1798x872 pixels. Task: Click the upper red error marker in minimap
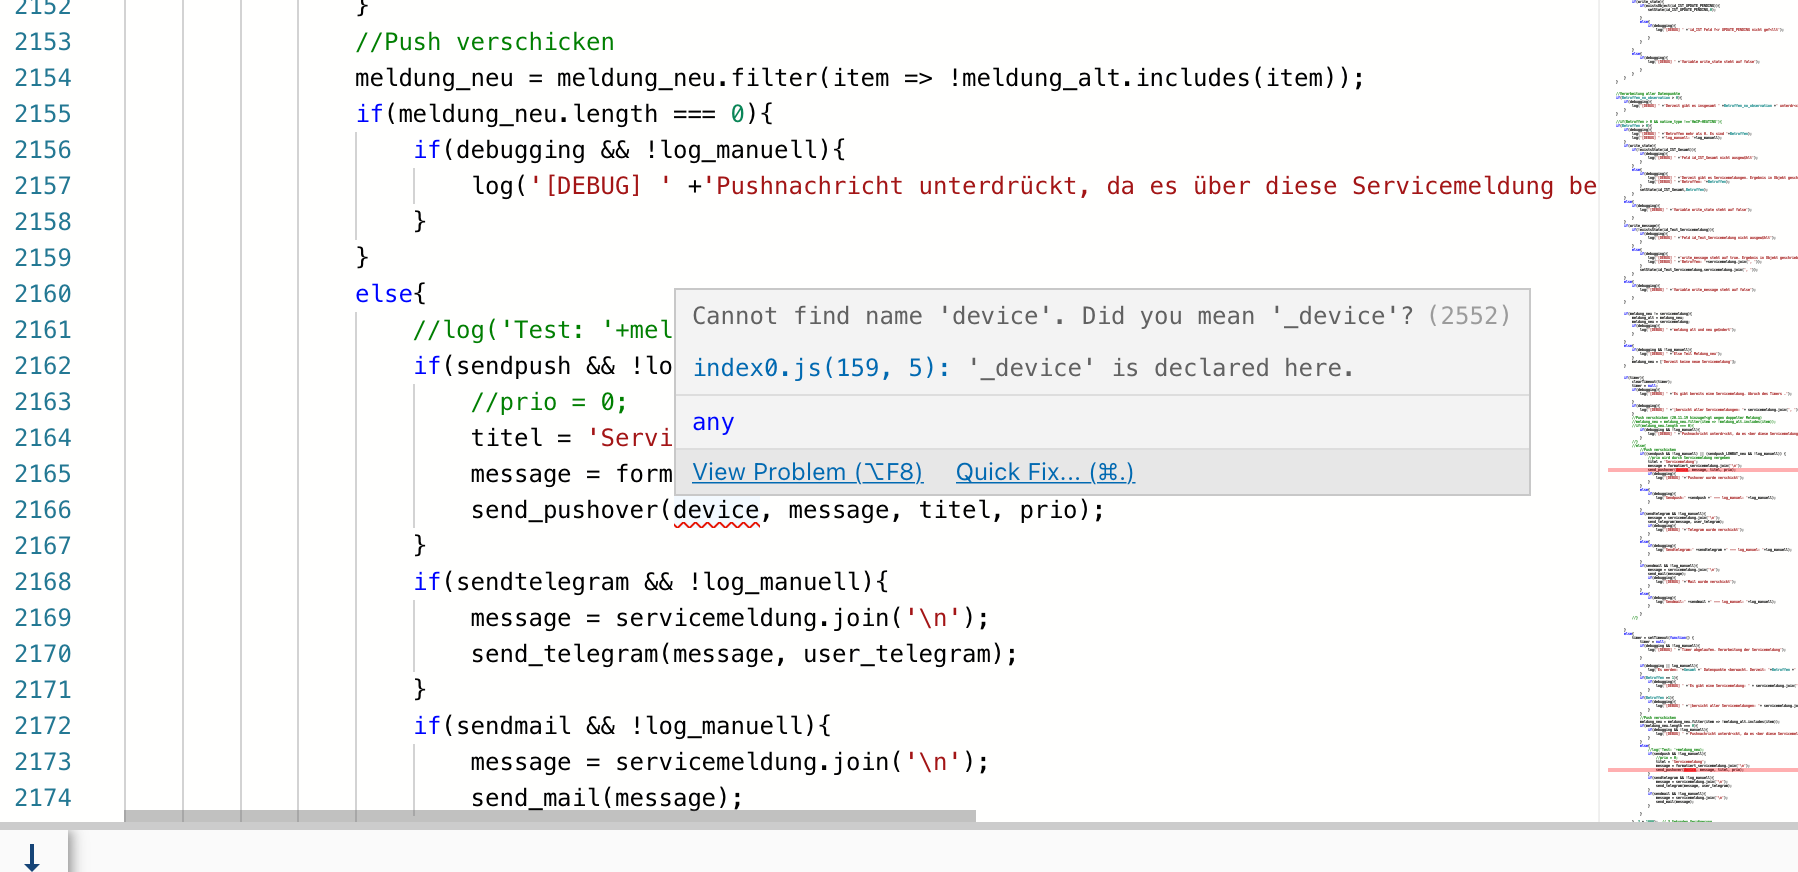pyautogui.click(x=1702, y=469)
